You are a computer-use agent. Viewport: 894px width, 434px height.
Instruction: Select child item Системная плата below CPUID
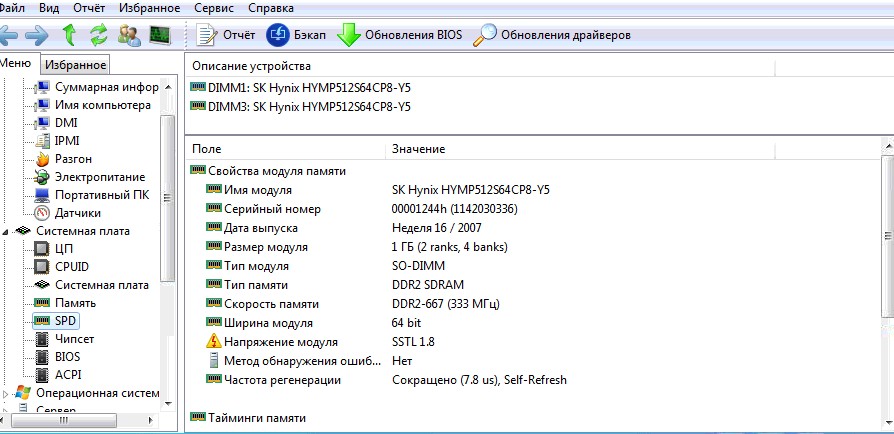[x=91, y=285]
